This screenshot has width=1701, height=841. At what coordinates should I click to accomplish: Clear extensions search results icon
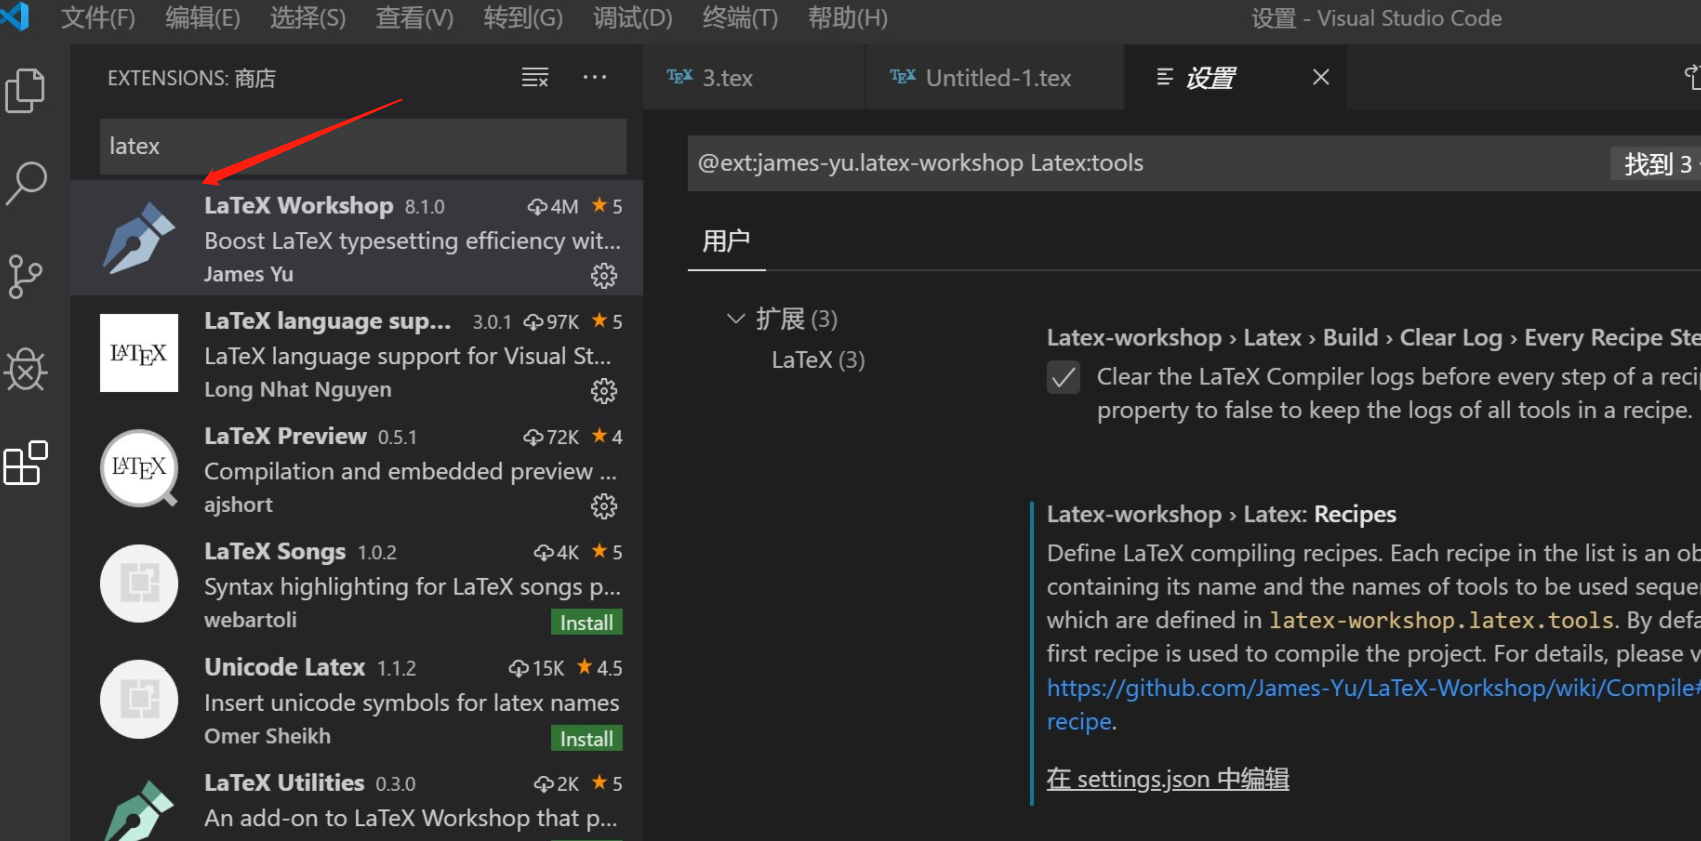[x=535, y=77]
